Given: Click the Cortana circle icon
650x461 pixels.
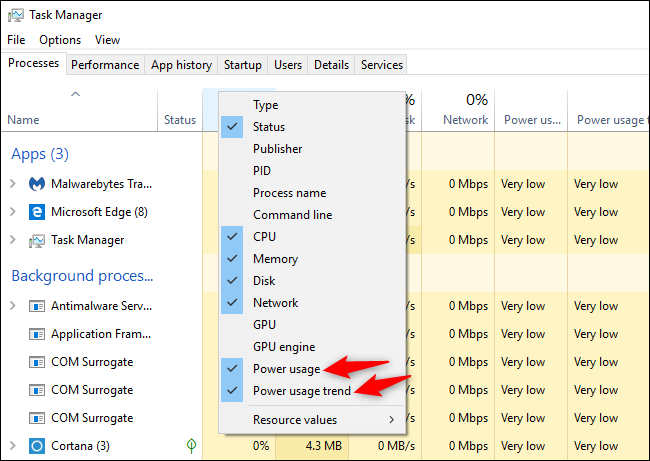Looking at the screenshot, I should 37,446.
